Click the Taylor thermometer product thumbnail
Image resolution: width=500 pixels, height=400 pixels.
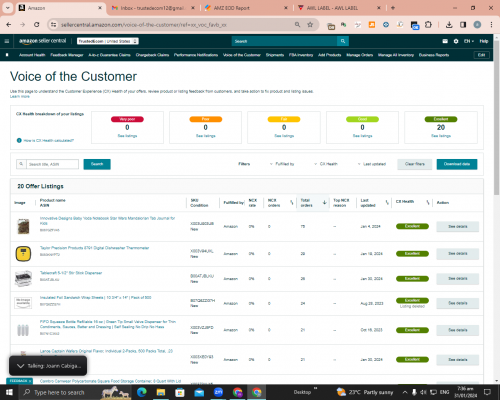tap(23, 254)
